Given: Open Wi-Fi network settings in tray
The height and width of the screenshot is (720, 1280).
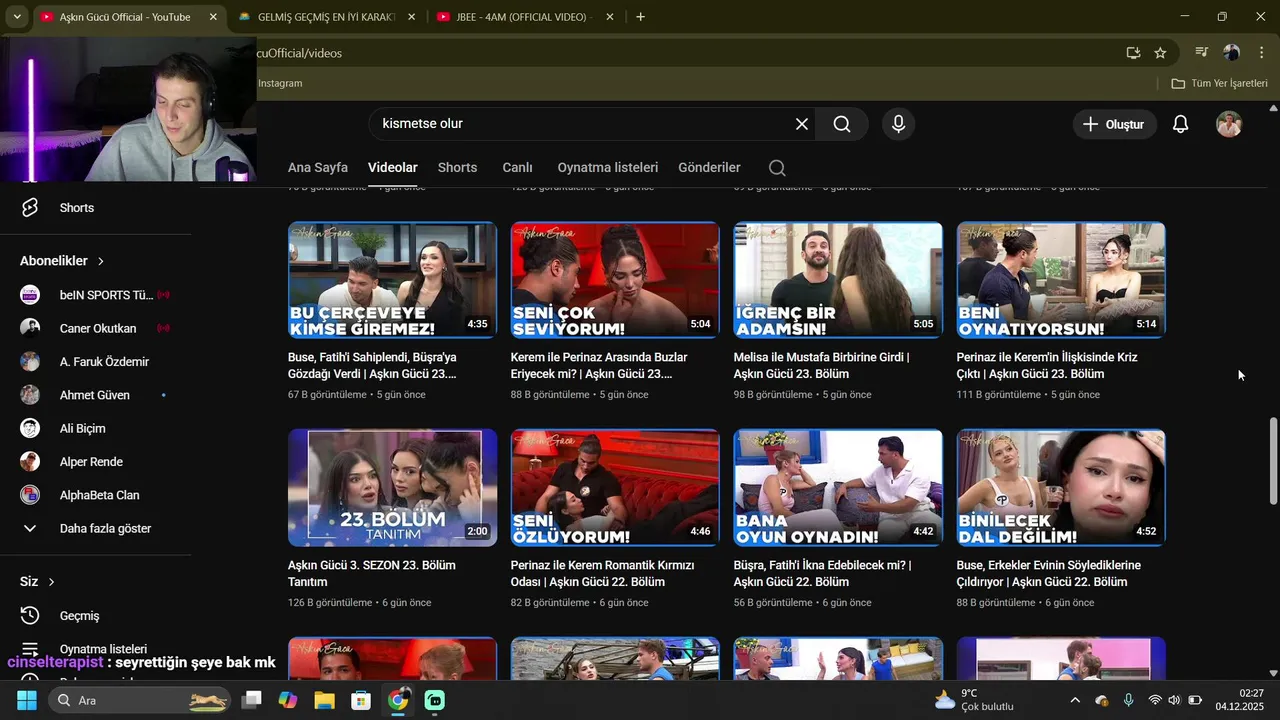Looking at the screenshot, I should point(1155,700).
